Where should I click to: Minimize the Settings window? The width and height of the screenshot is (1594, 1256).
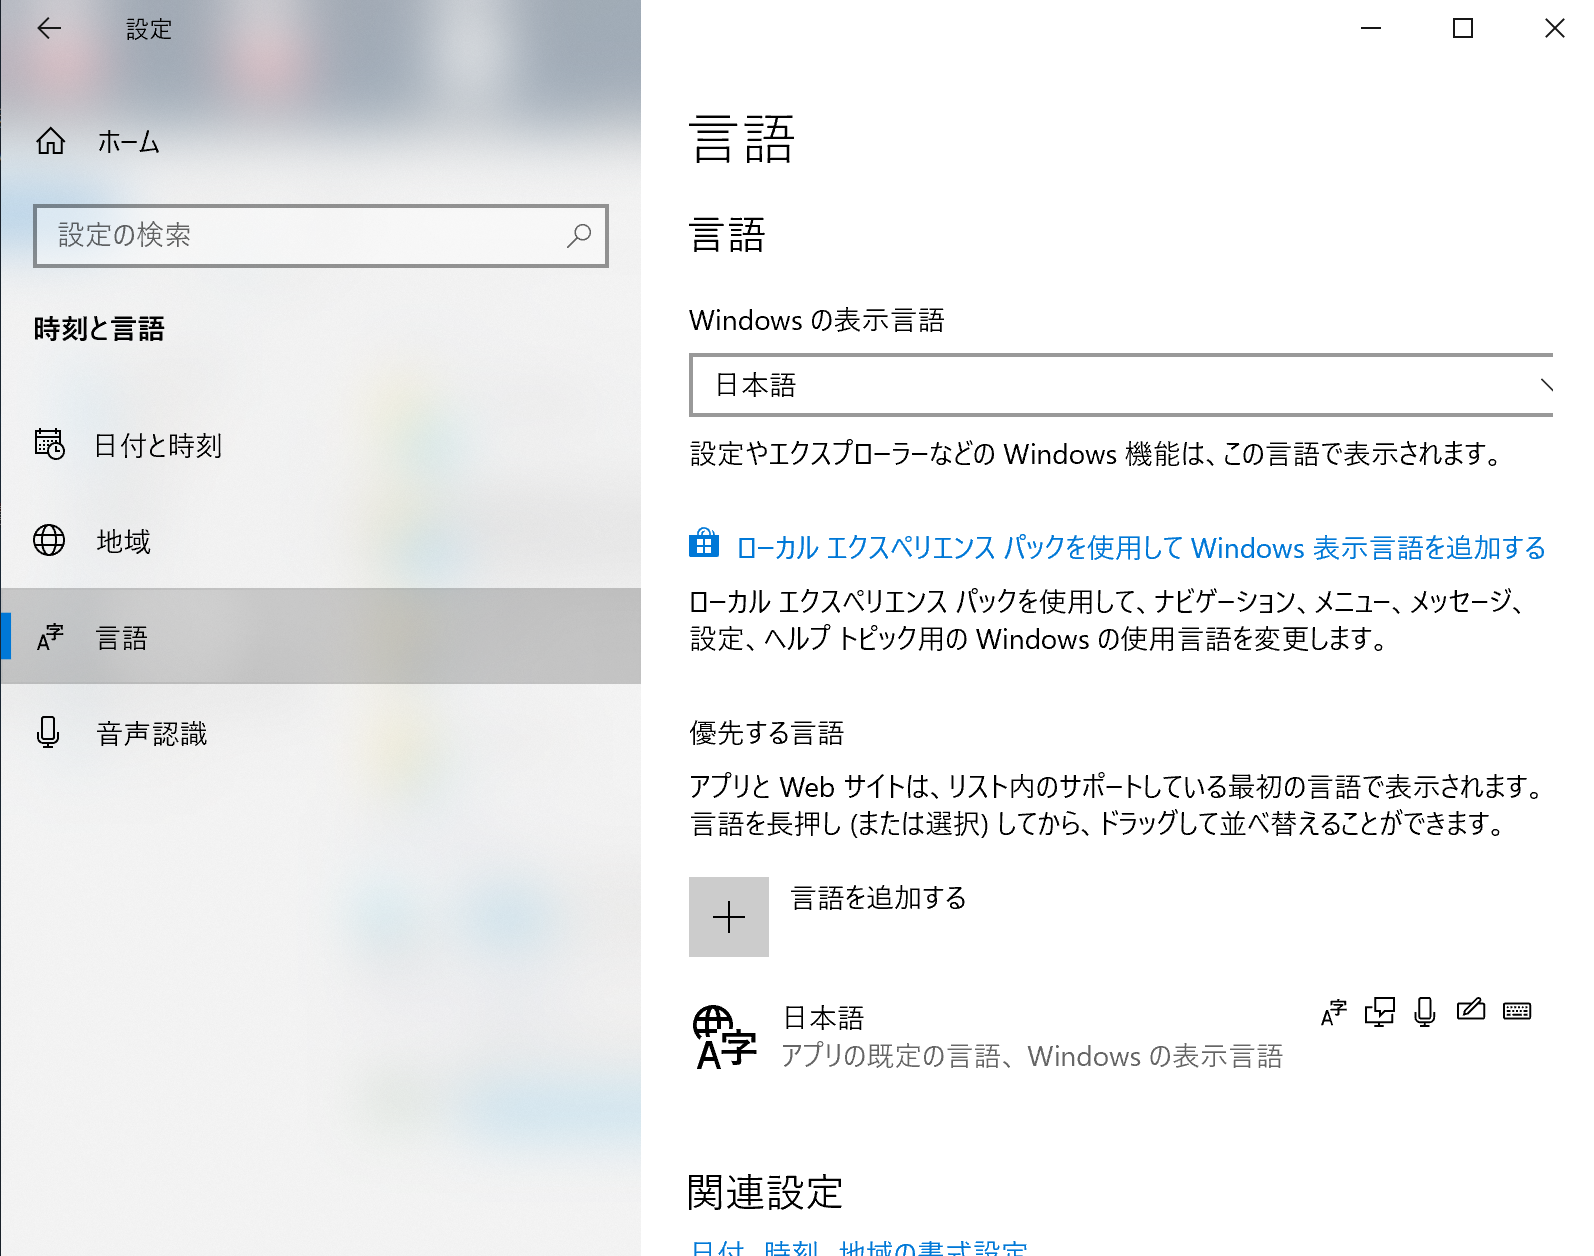click(x=1371, y=28)
